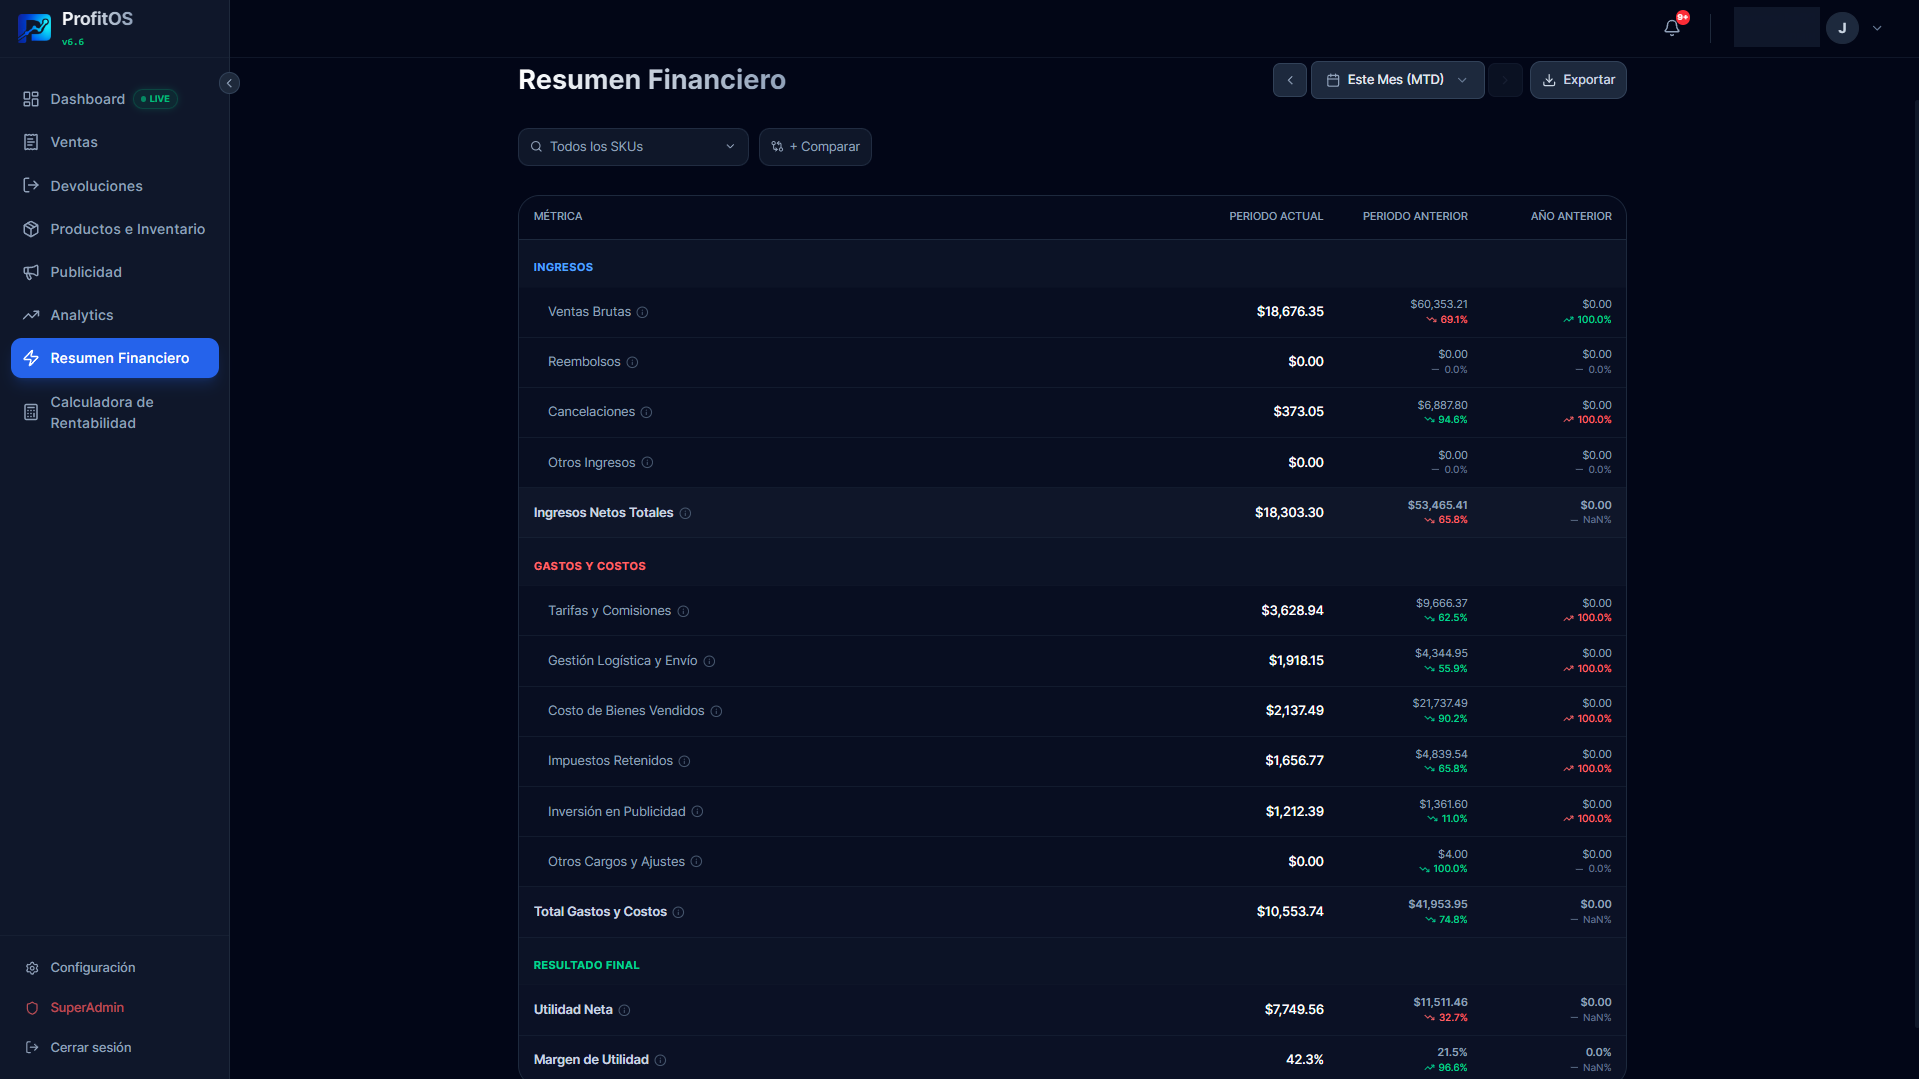
Task: Click the notifications bell icon
Action: pyautogui.click(x=1672, y=28)
